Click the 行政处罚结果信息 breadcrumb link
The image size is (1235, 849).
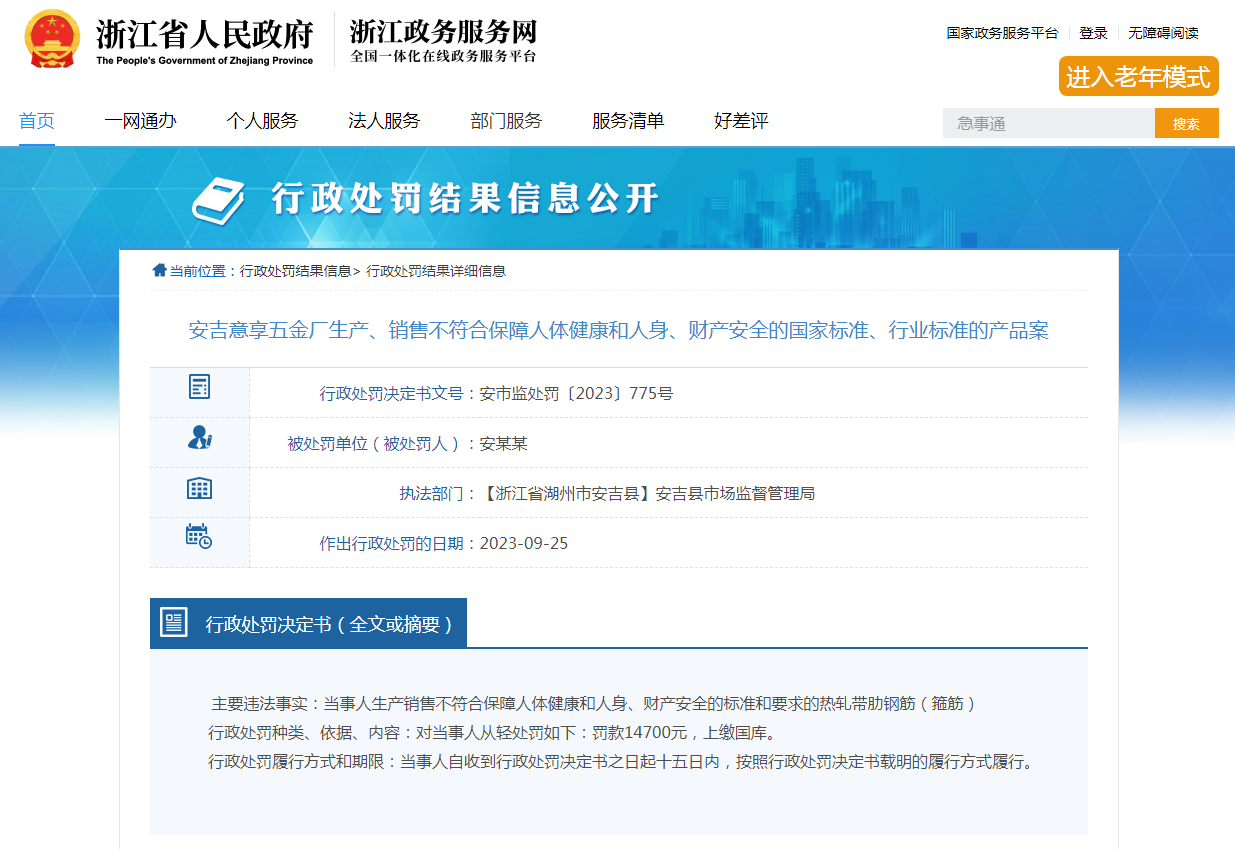point(295,271)
